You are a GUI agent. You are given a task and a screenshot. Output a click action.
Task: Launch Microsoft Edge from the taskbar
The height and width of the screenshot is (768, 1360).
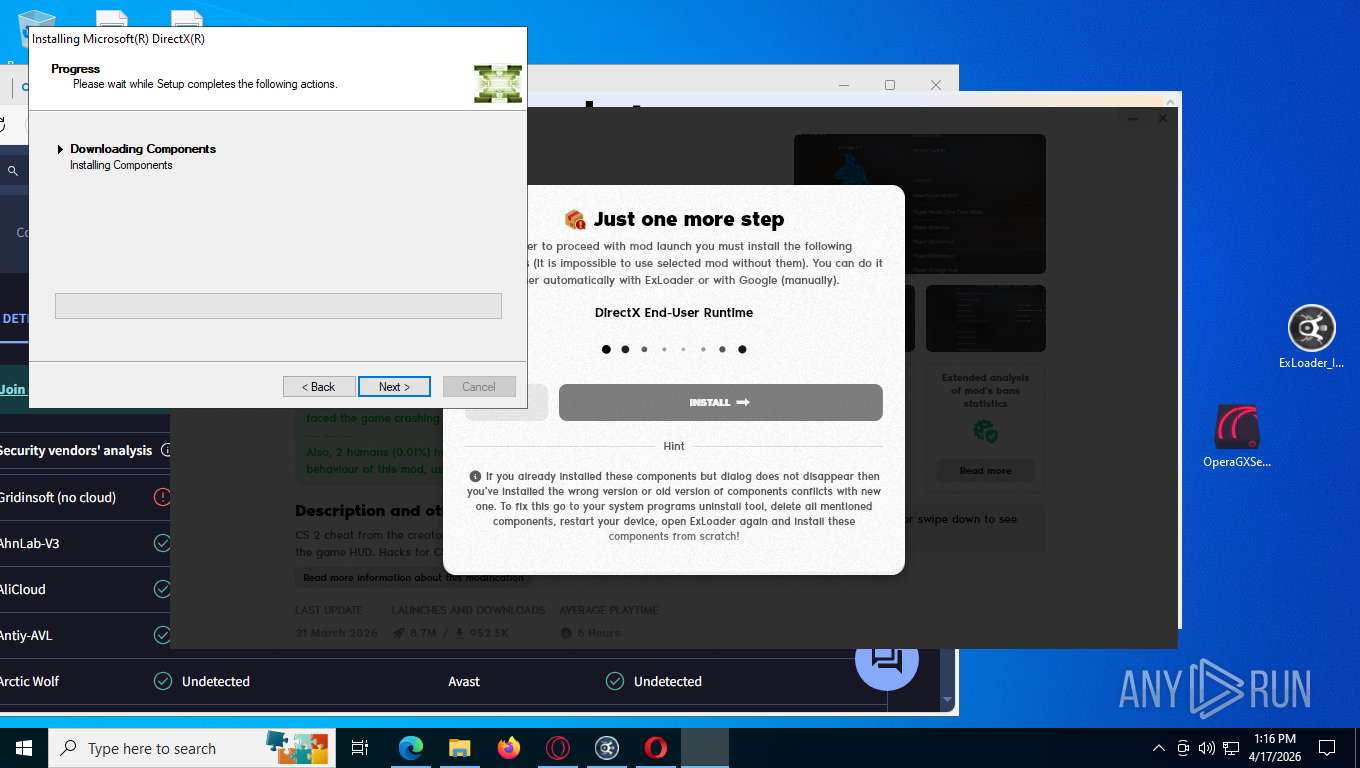coord(411,748)
